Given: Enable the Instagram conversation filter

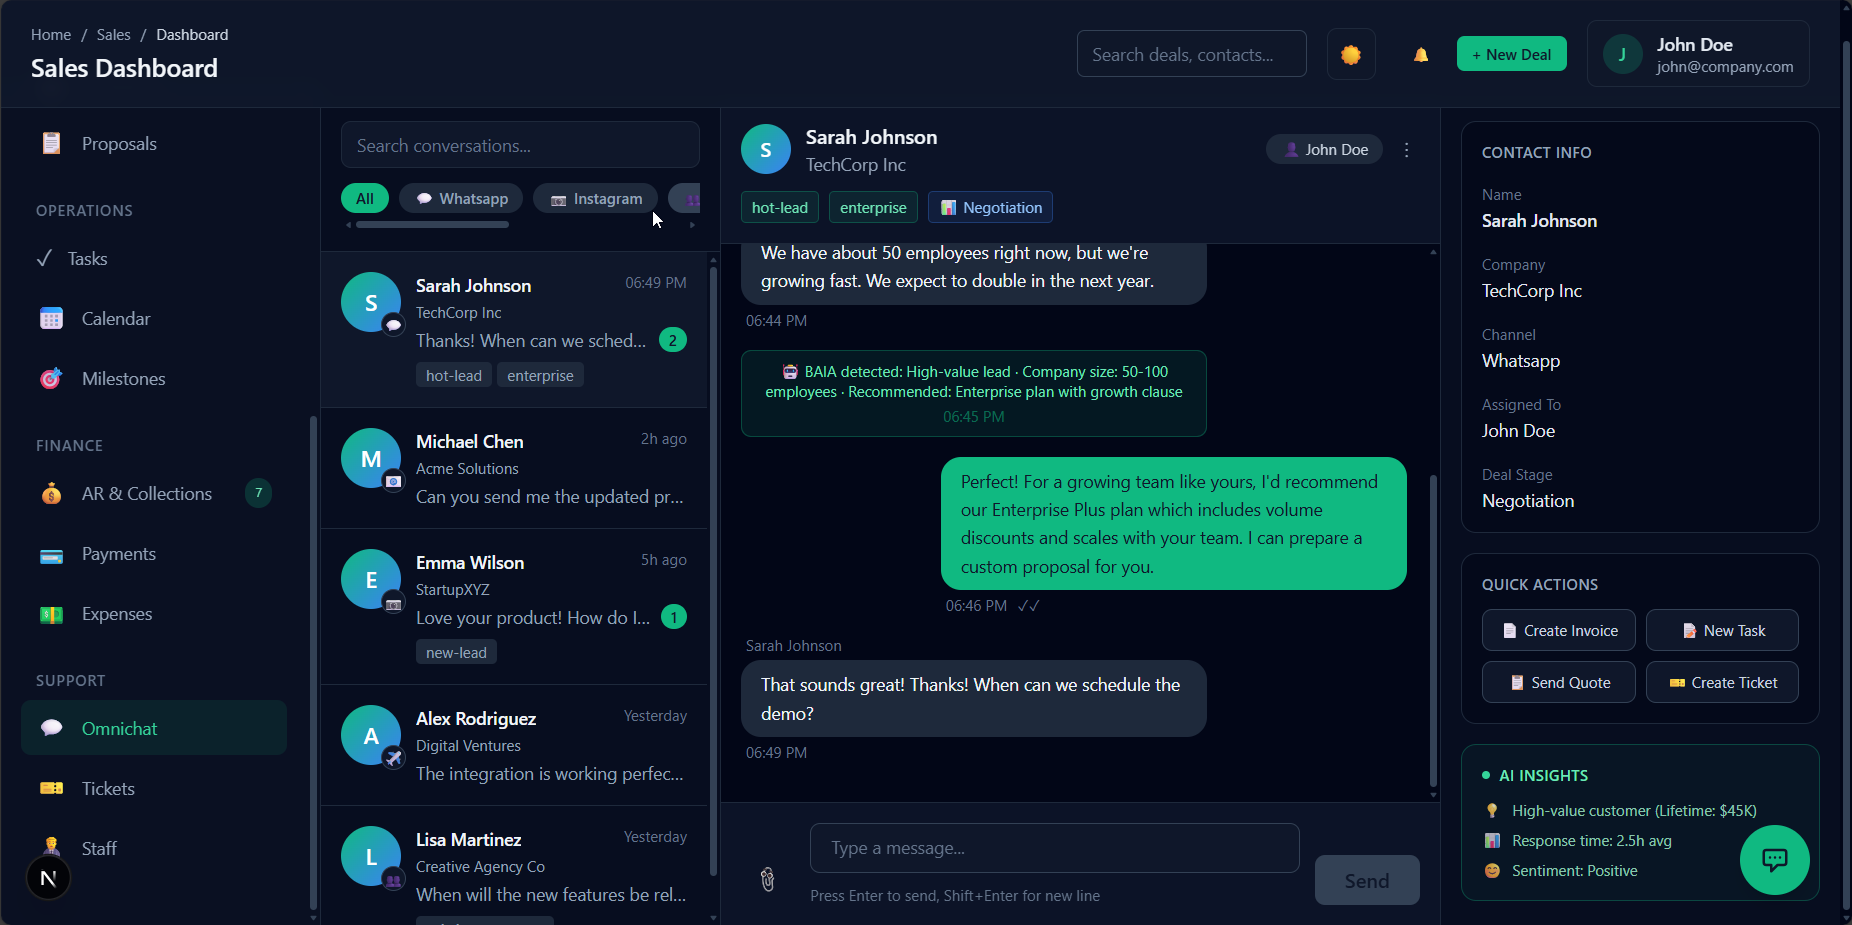Looking at the screenshot, I should (x=595, y=198).
